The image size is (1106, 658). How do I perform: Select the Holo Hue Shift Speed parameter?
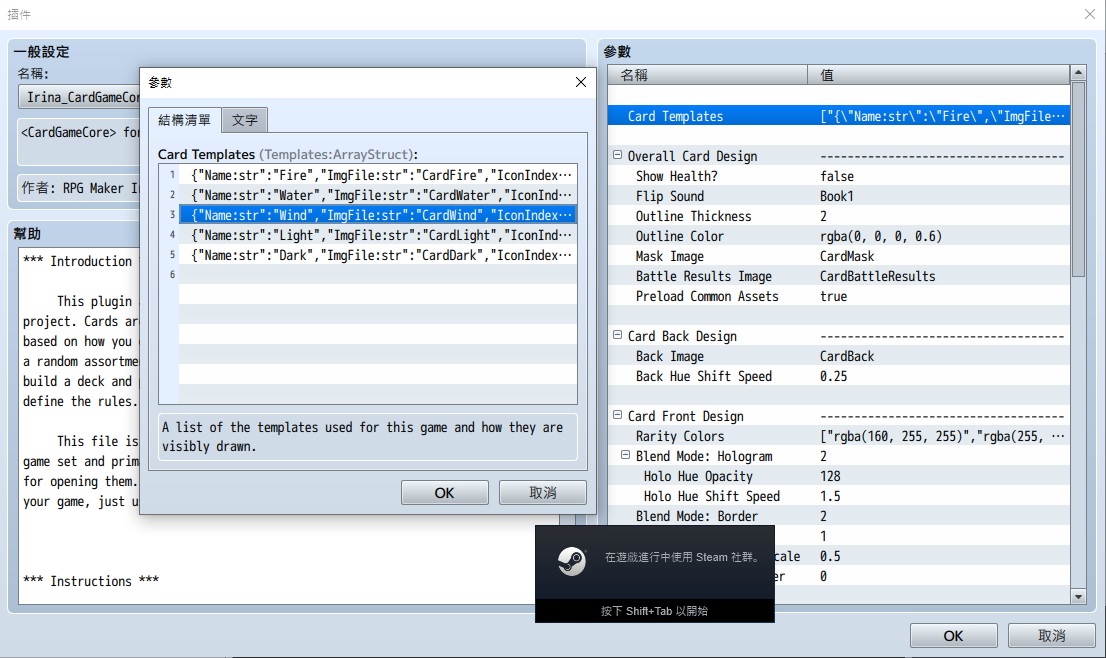(839, 496)
